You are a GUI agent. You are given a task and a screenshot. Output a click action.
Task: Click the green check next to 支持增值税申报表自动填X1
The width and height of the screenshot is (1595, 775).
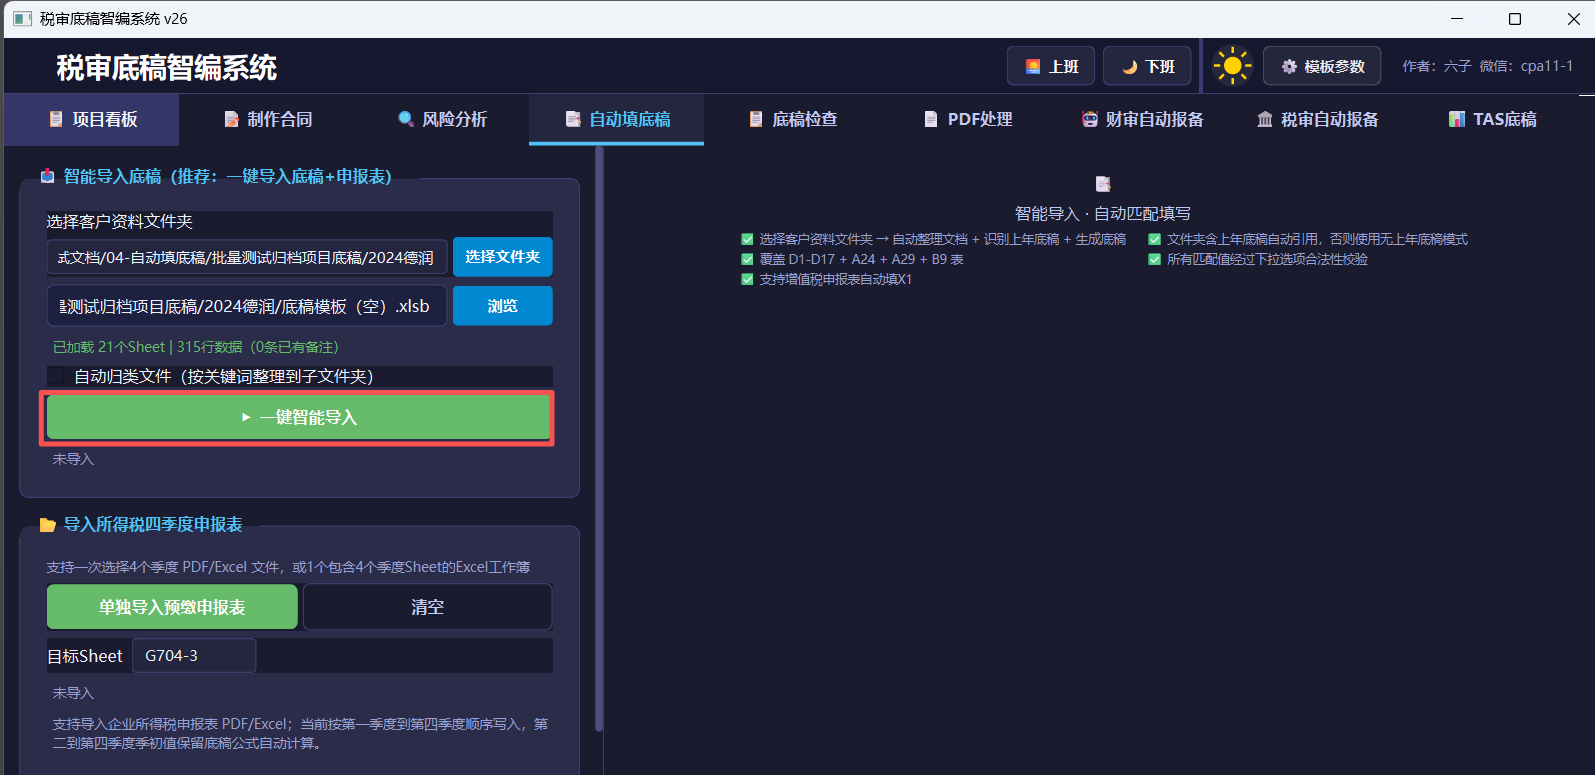[747, 279]
